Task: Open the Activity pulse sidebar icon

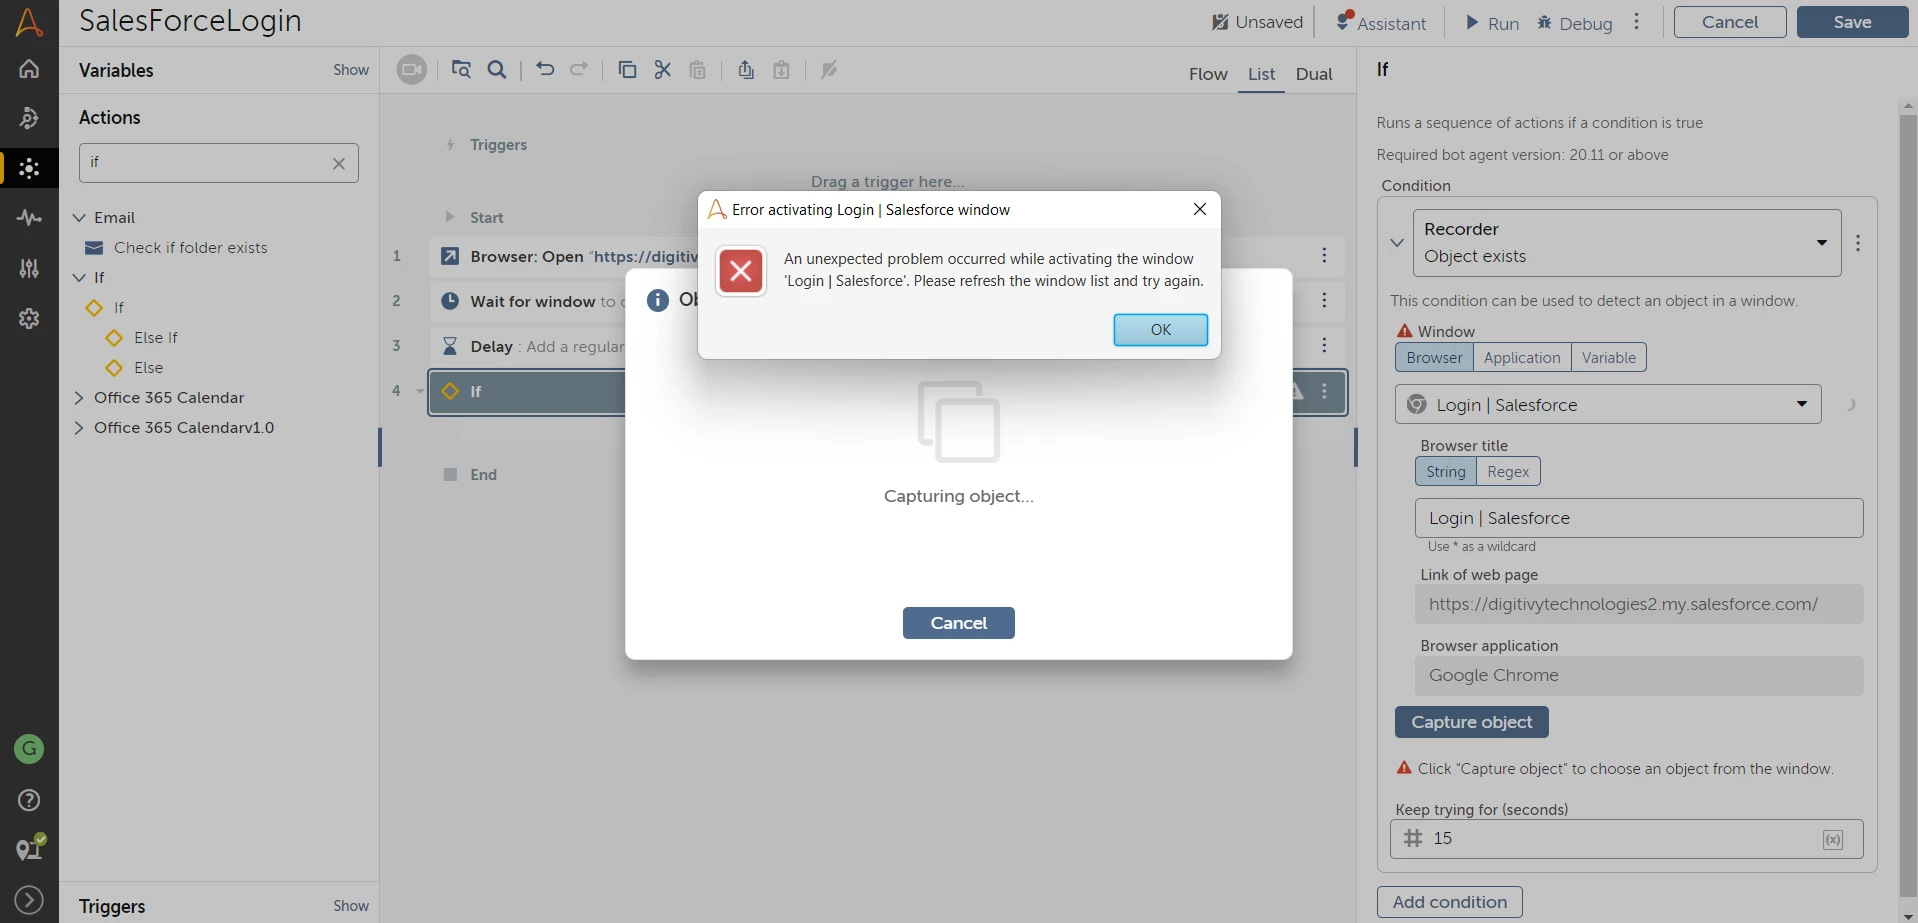Action: point(29,218)
